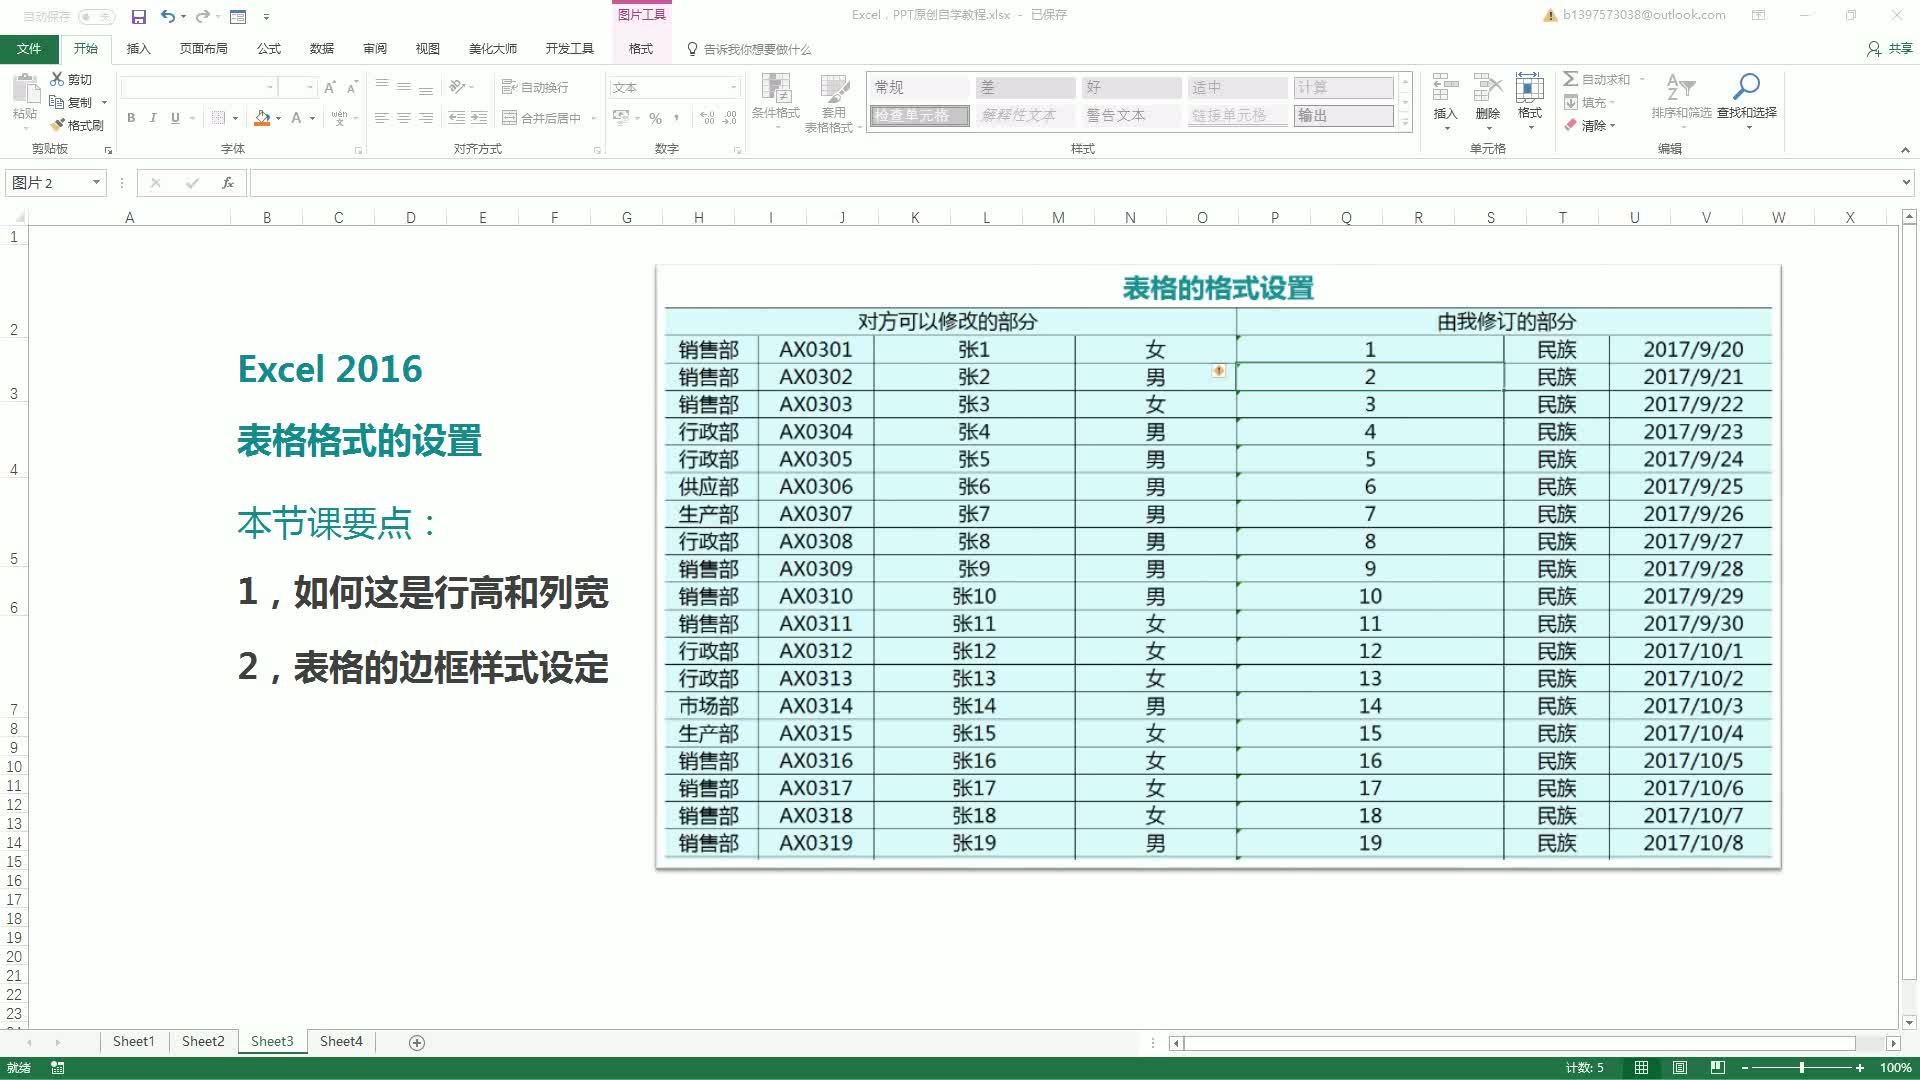Click the Share (共享) button
Screen dimensions: 1920x1080
click(x=1890, y=48)
